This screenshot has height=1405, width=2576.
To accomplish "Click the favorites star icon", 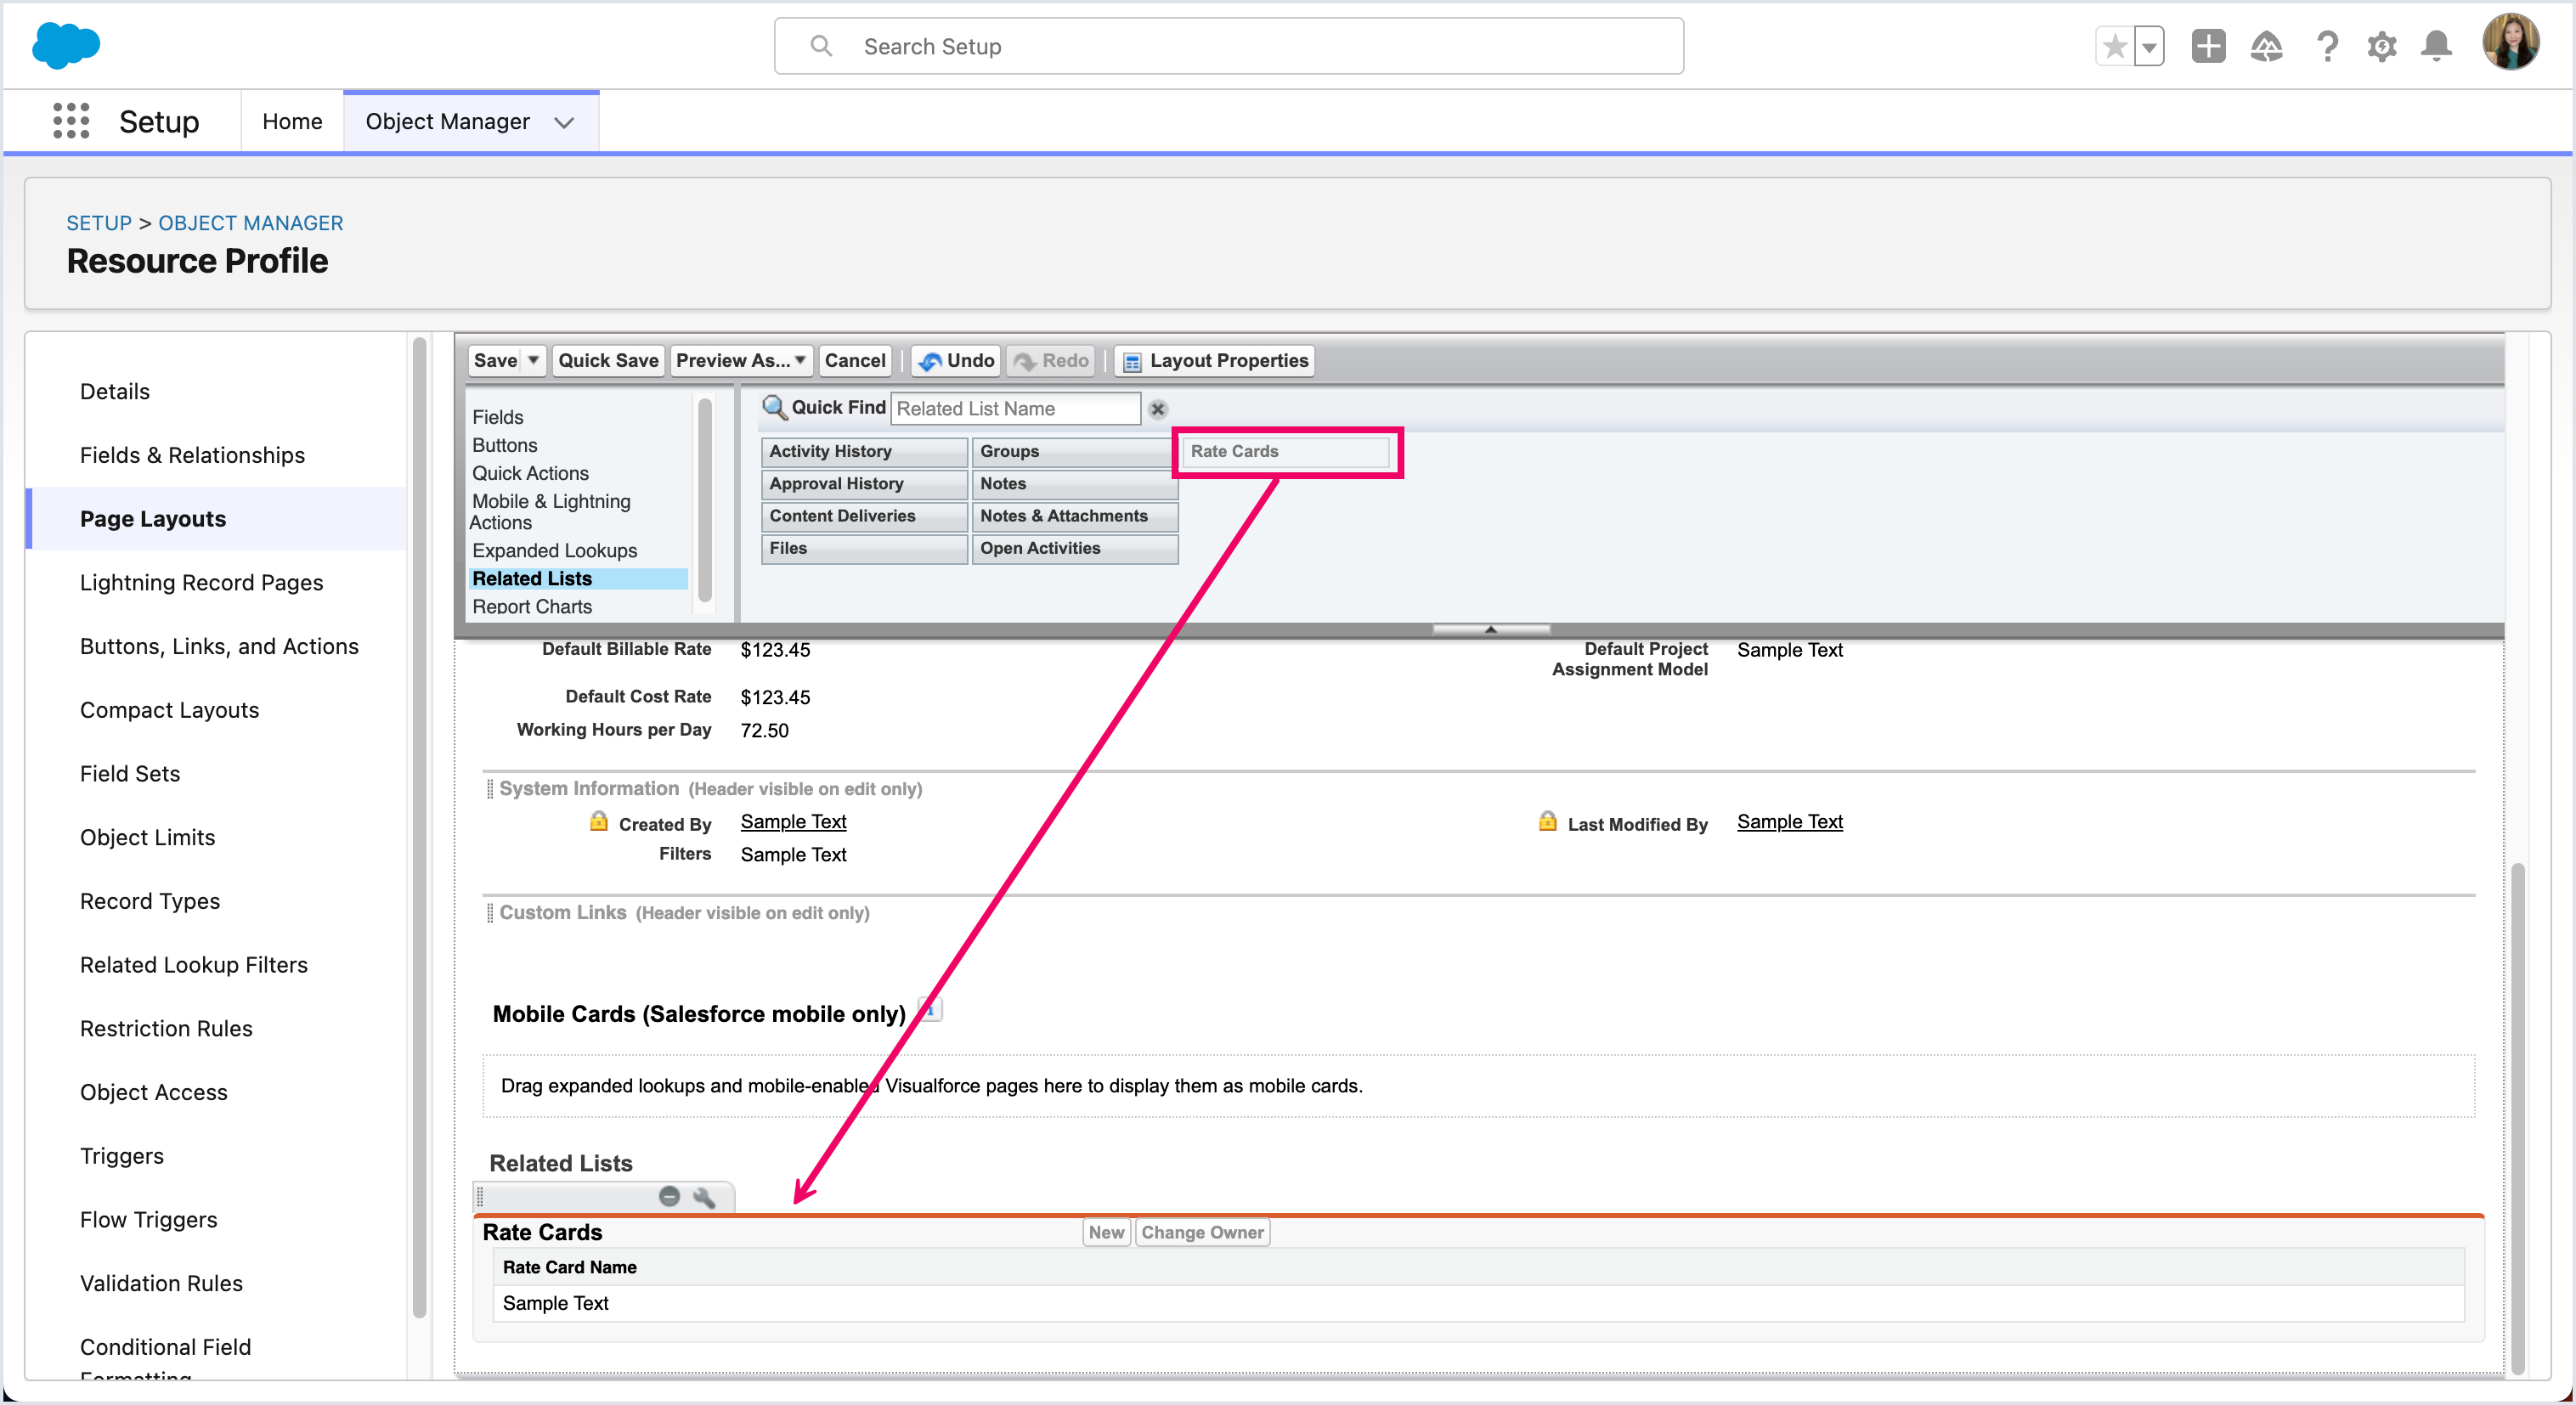I will pos(2114,47).
